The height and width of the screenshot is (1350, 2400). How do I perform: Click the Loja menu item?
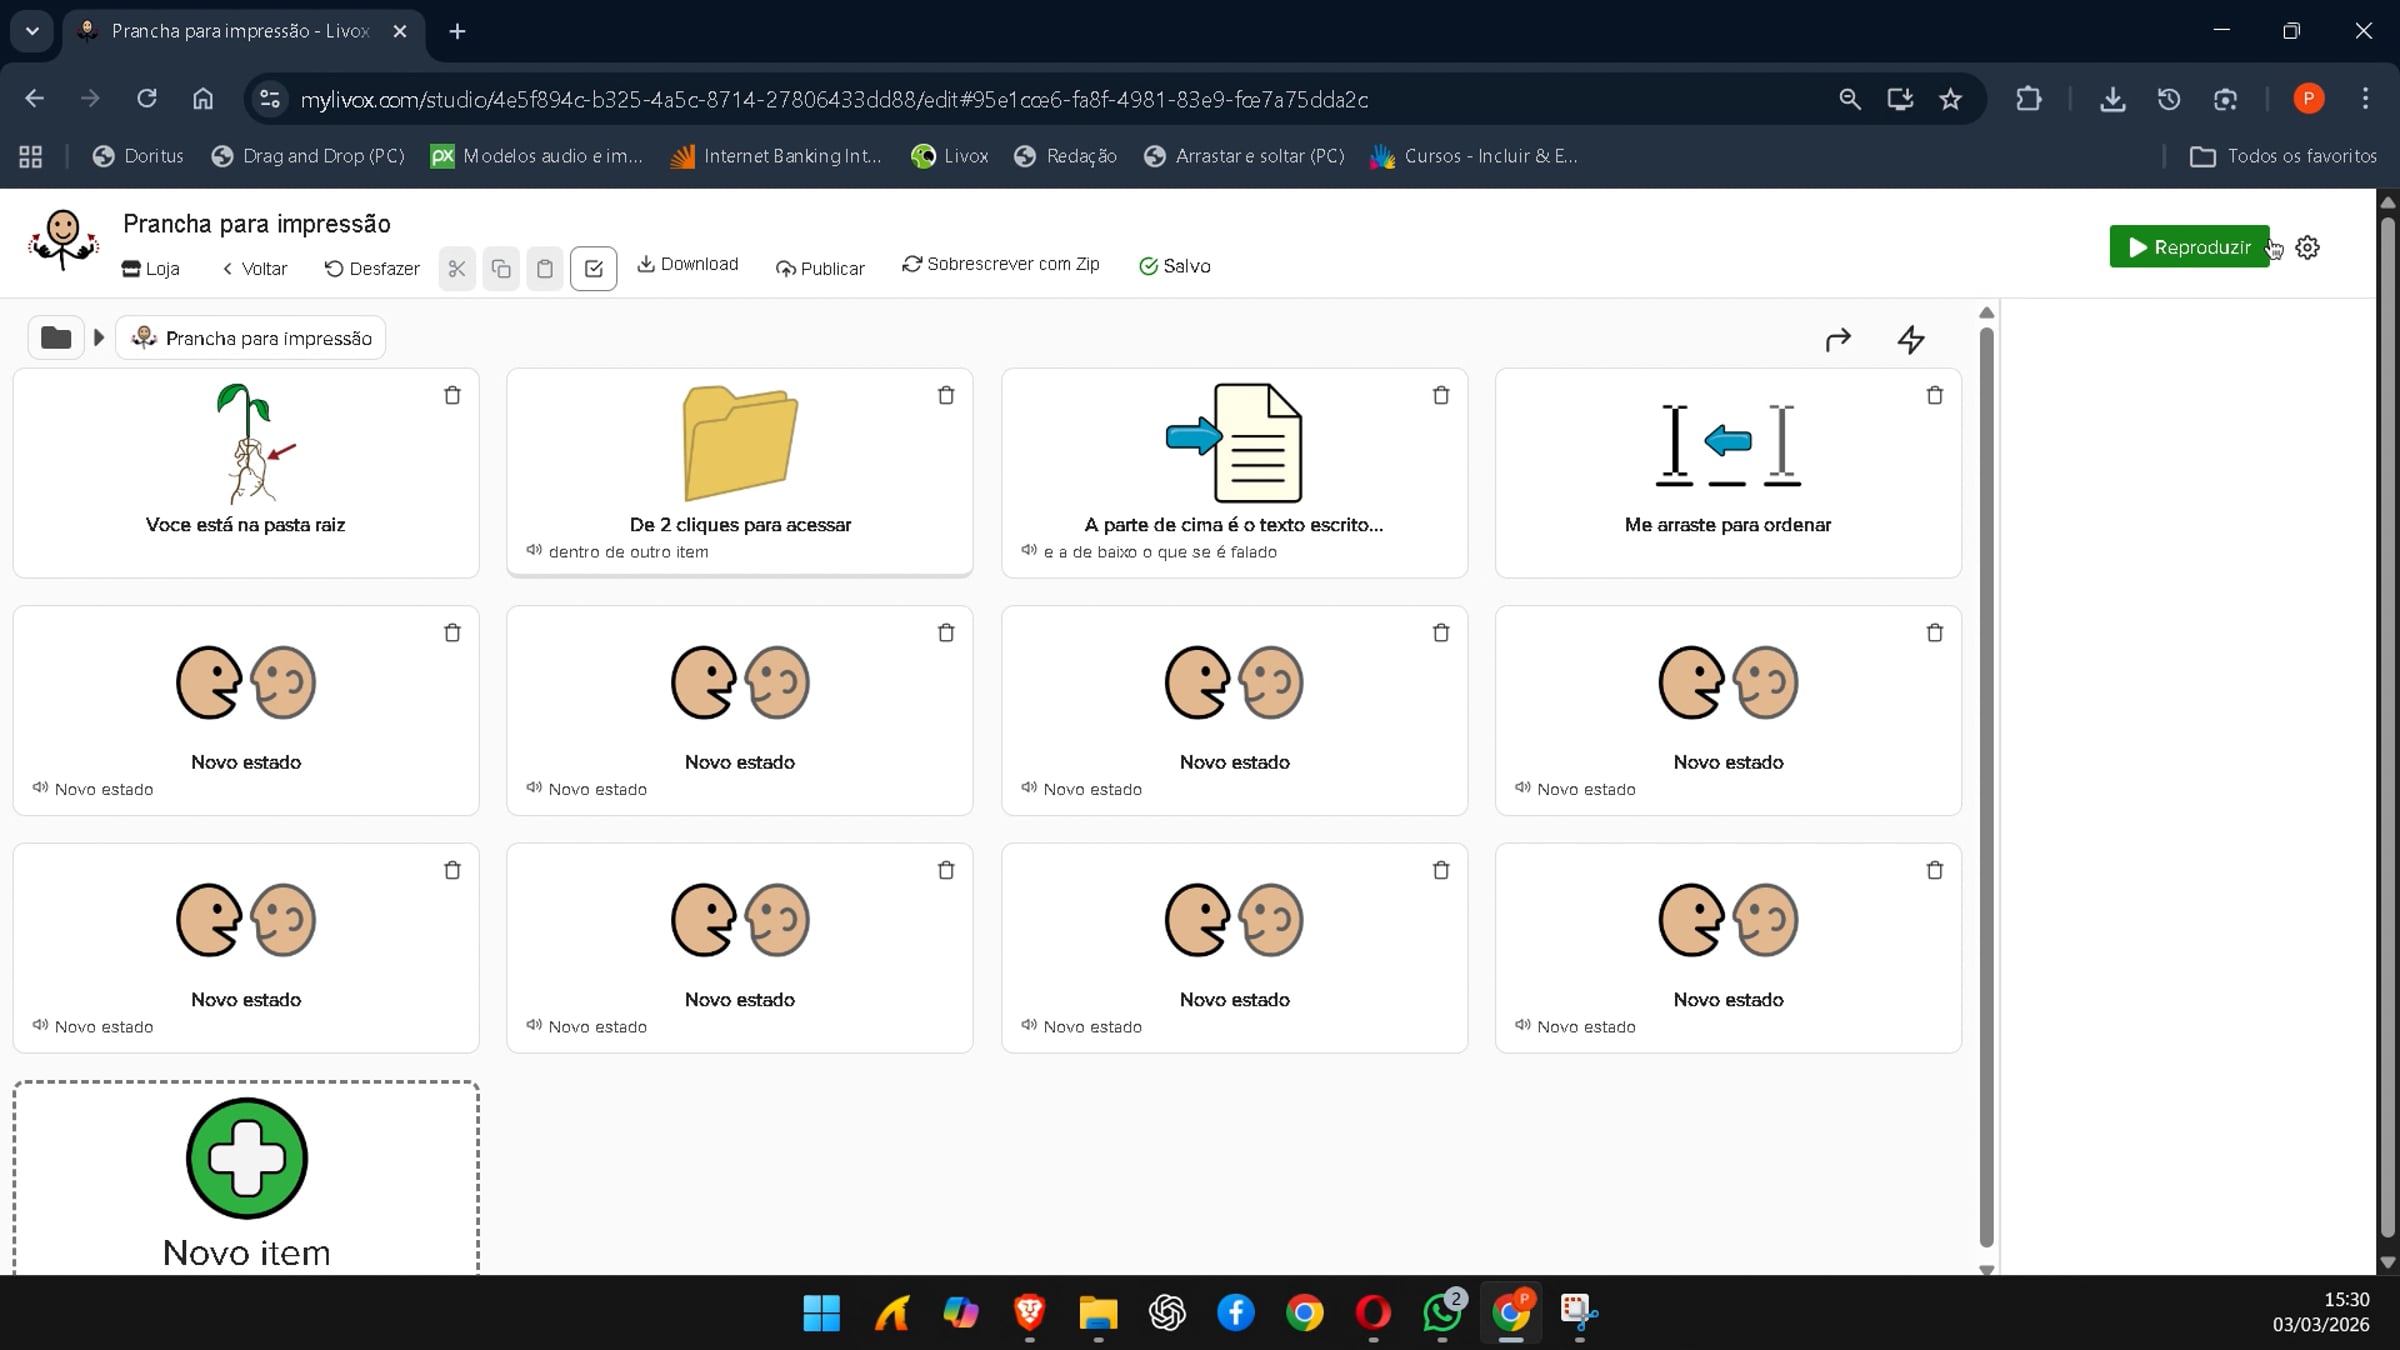pyautogui.click(x=151, y=268)
